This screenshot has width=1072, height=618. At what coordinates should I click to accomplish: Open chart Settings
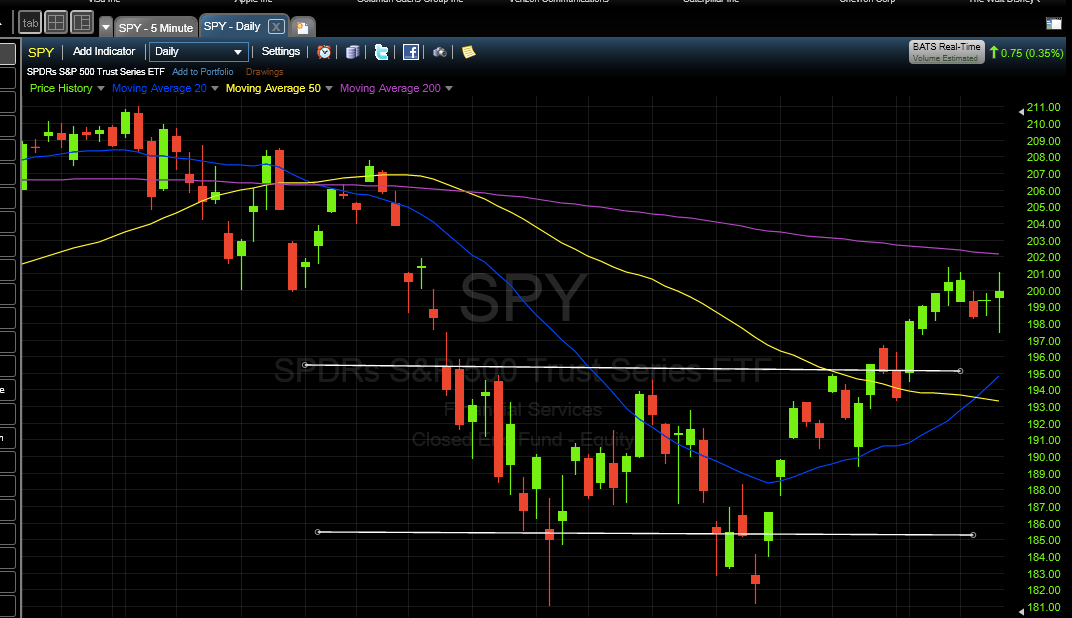point(281,51)
